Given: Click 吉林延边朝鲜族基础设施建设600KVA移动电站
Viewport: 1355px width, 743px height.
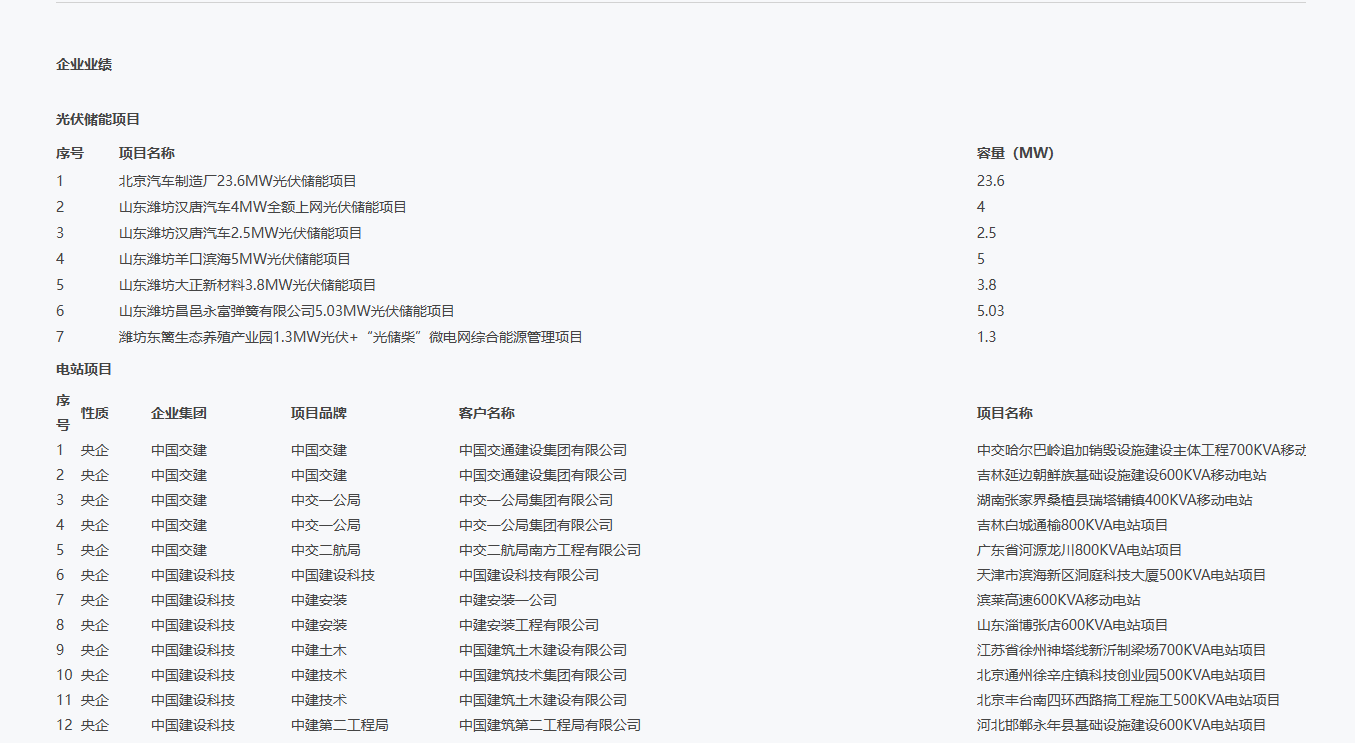Looking at the screenshot, I should (1122, 475).
